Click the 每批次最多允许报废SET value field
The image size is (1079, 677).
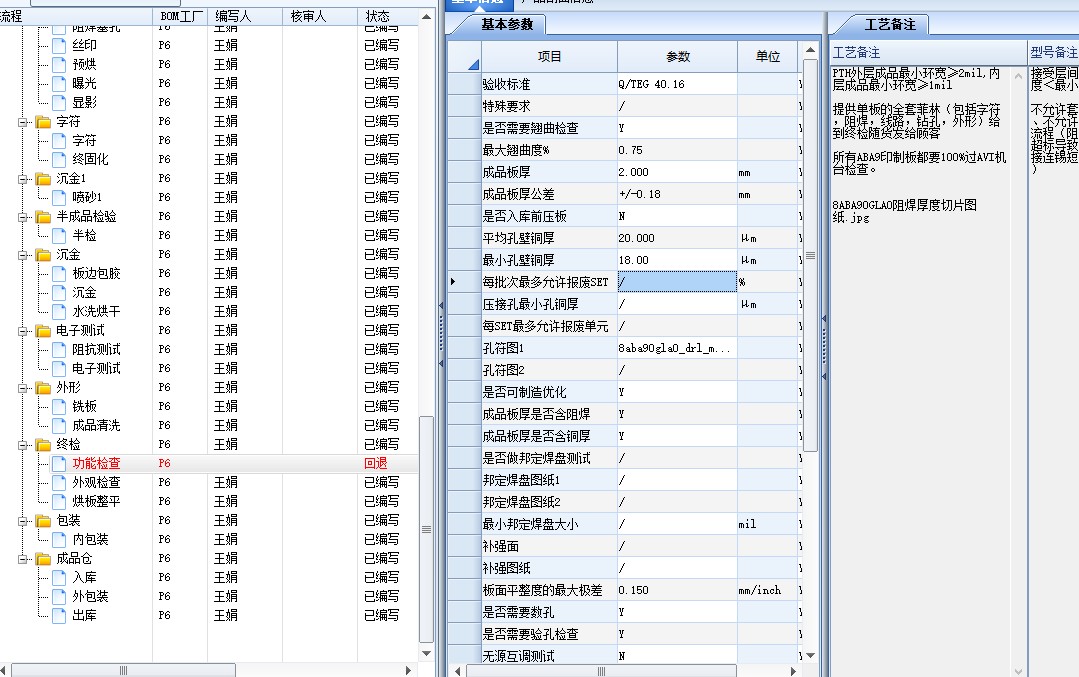677,282
